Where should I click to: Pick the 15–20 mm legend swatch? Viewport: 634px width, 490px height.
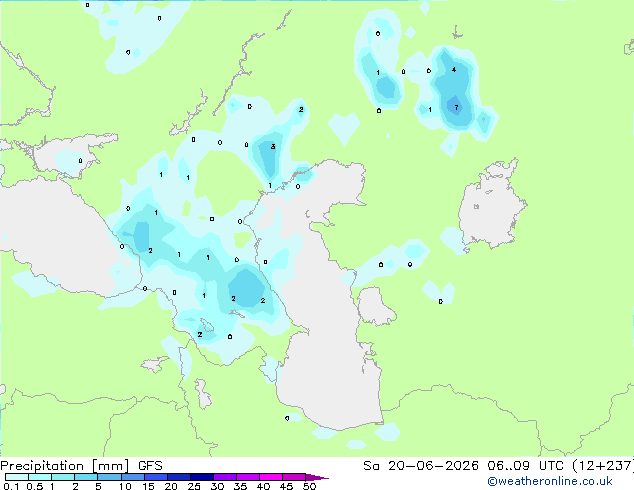pos(155,477)
